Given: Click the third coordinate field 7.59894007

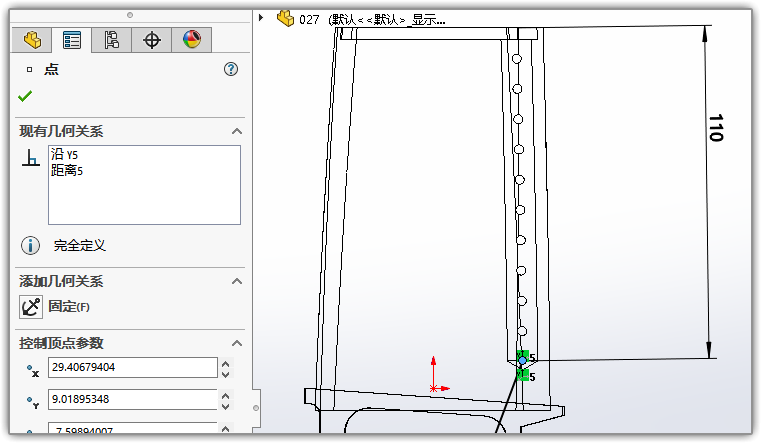Looking at the screenshot, I should pos(132,428).
